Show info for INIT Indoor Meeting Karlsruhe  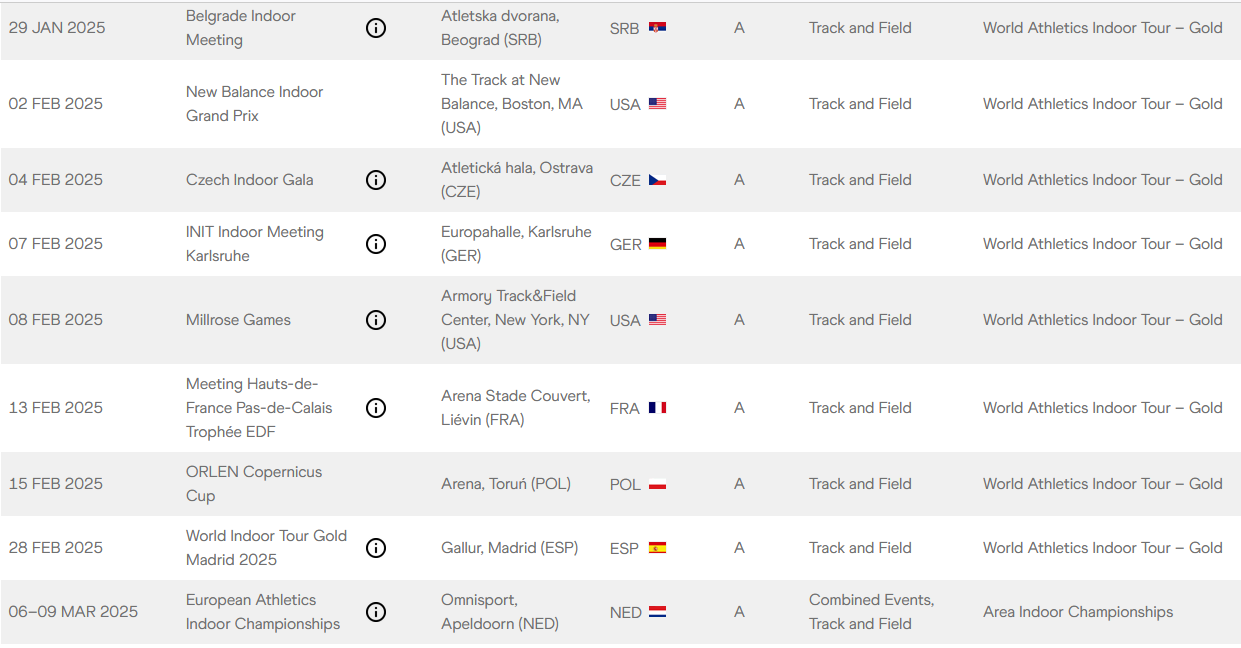[376, 244]
